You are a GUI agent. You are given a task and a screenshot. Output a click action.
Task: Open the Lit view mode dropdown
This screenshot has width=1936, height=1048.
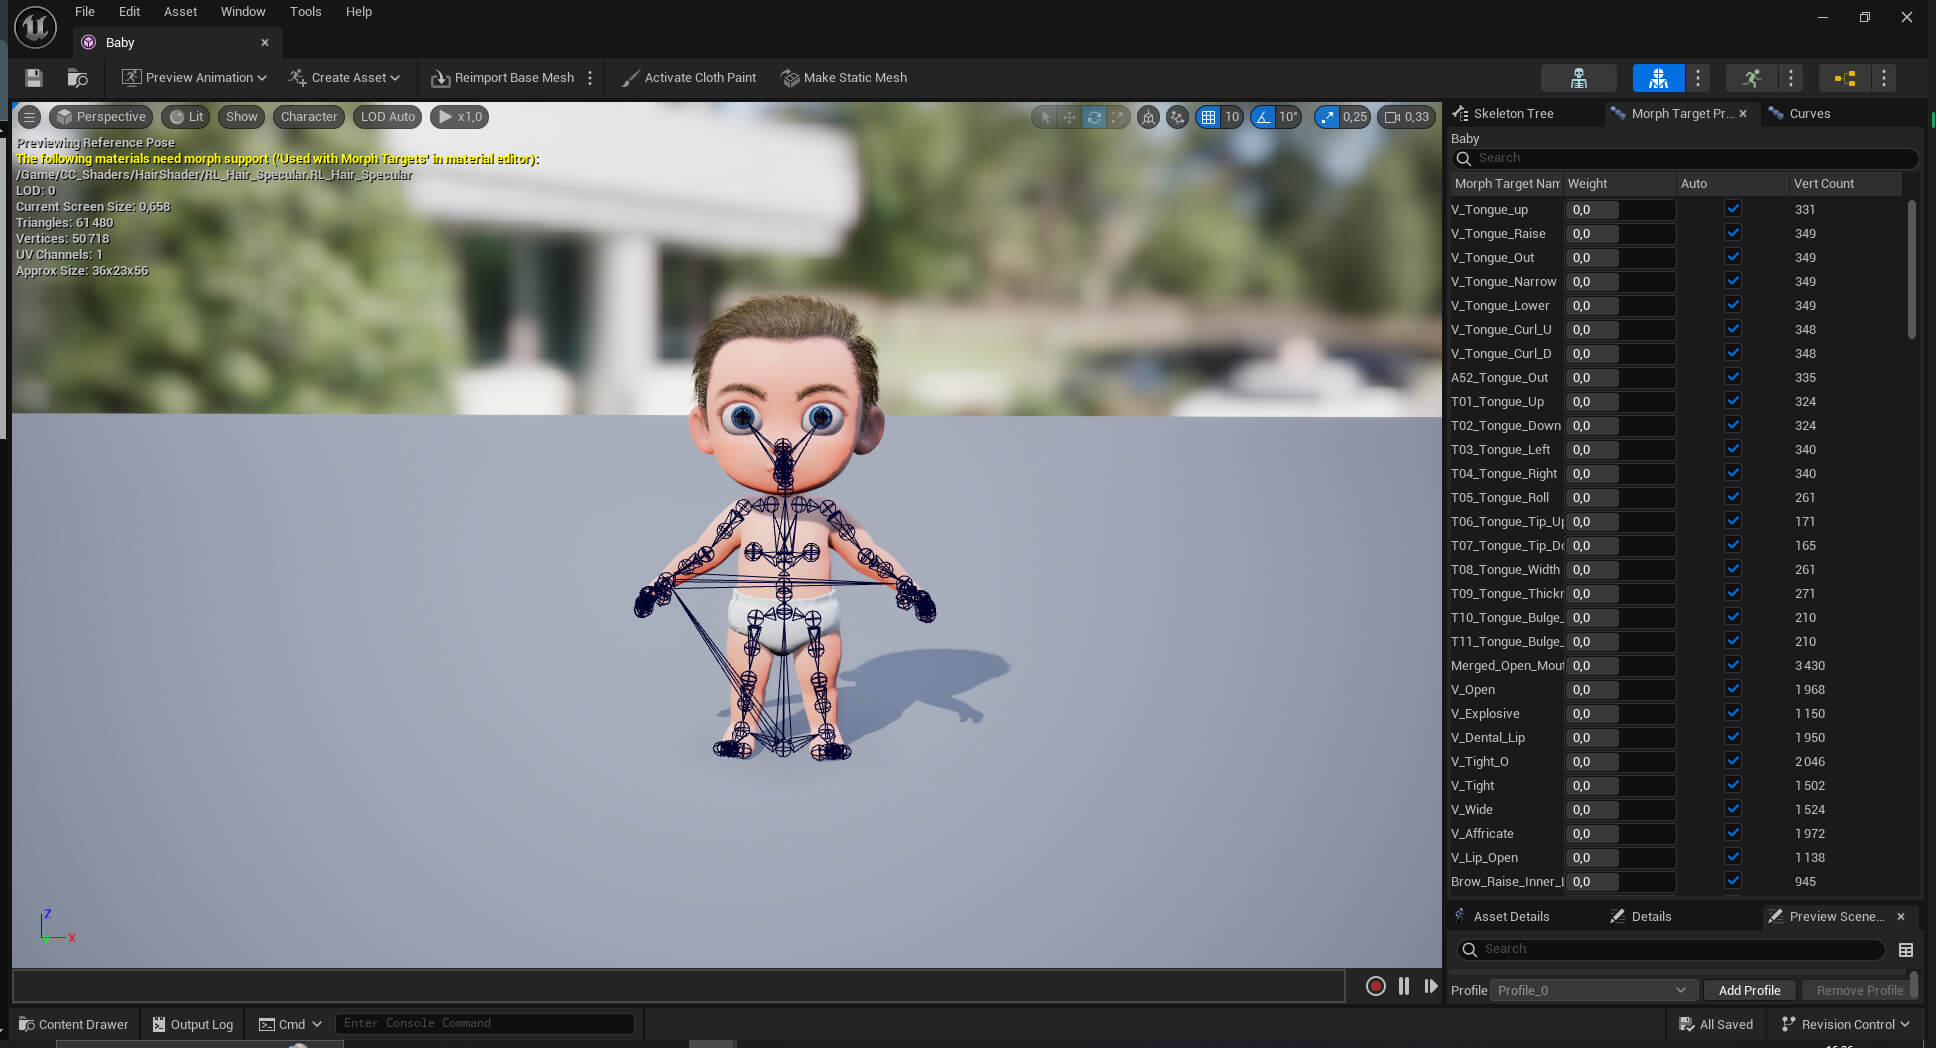point(186,117)
